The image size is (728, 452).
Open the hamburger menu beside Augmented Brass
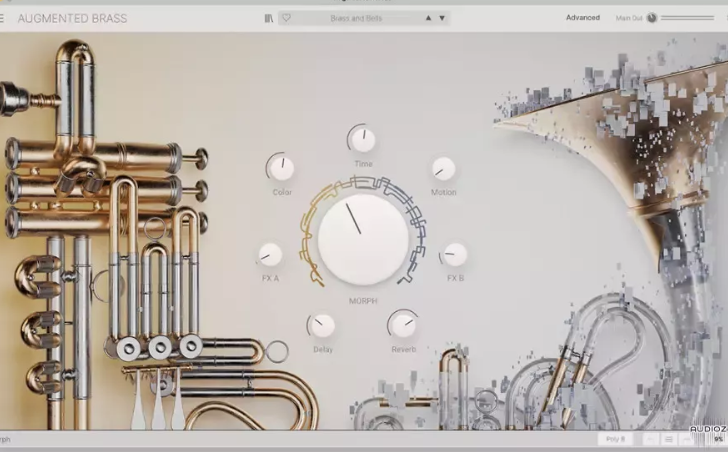(x=2, y=19)
